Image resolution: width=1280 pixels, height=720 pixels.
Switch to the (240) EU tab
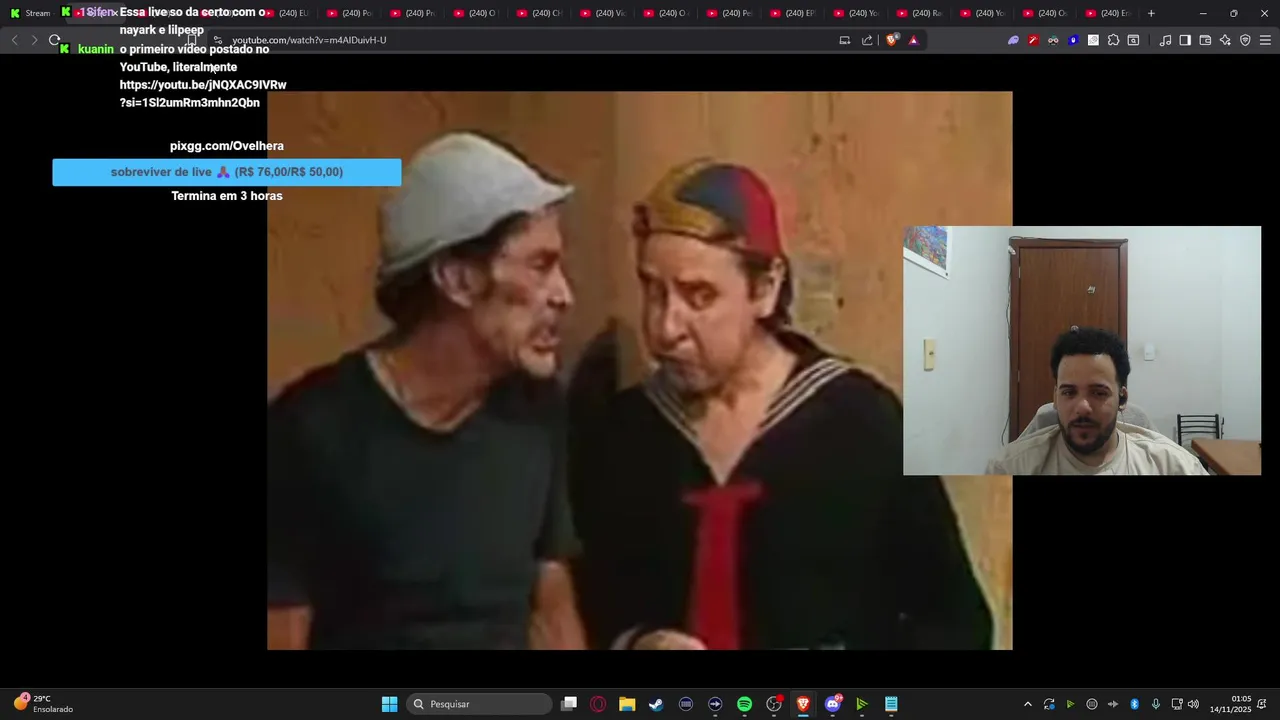pyautogui.click(x=286, y=13)
